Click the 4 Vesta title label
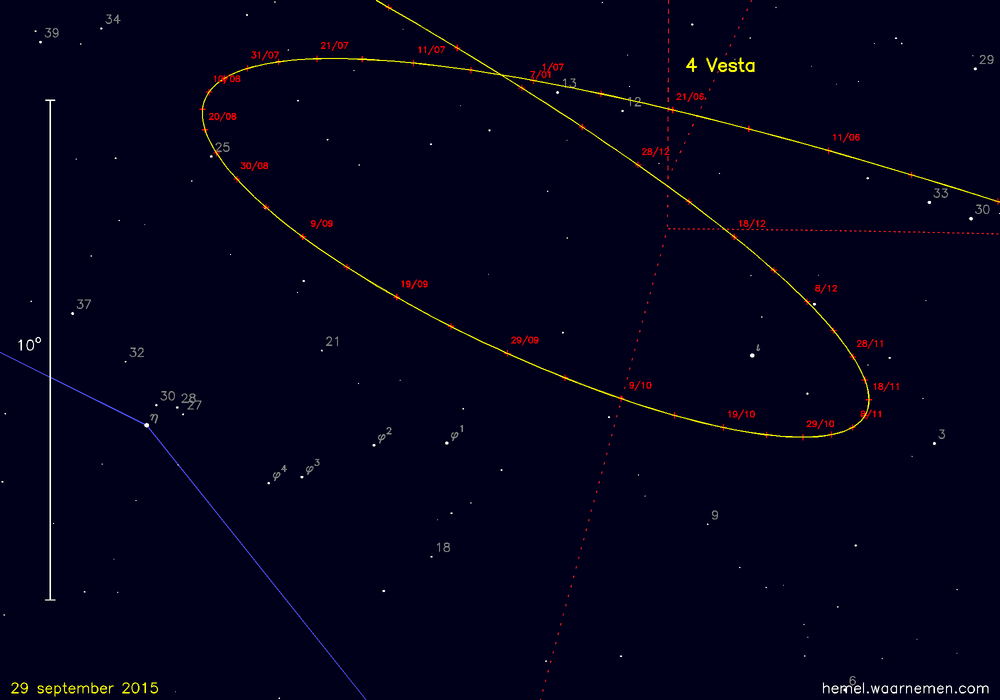The width and height of the screenshot is (1000, 700). coord(720,66)
